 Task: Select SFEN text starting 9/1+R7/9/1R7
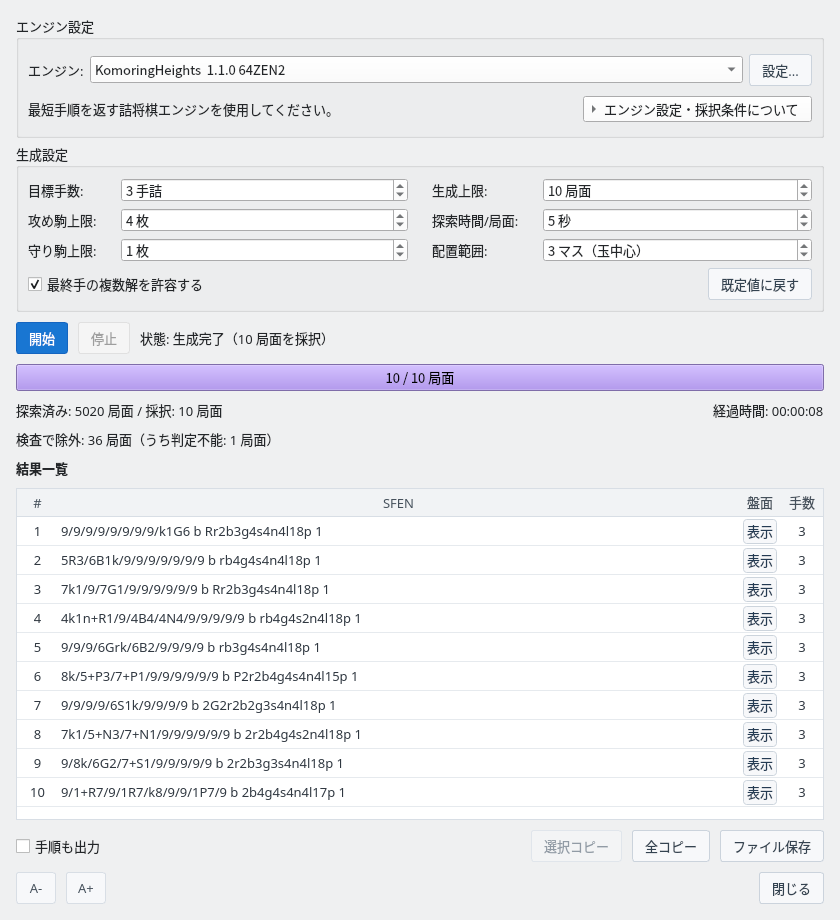pos(203,793)
